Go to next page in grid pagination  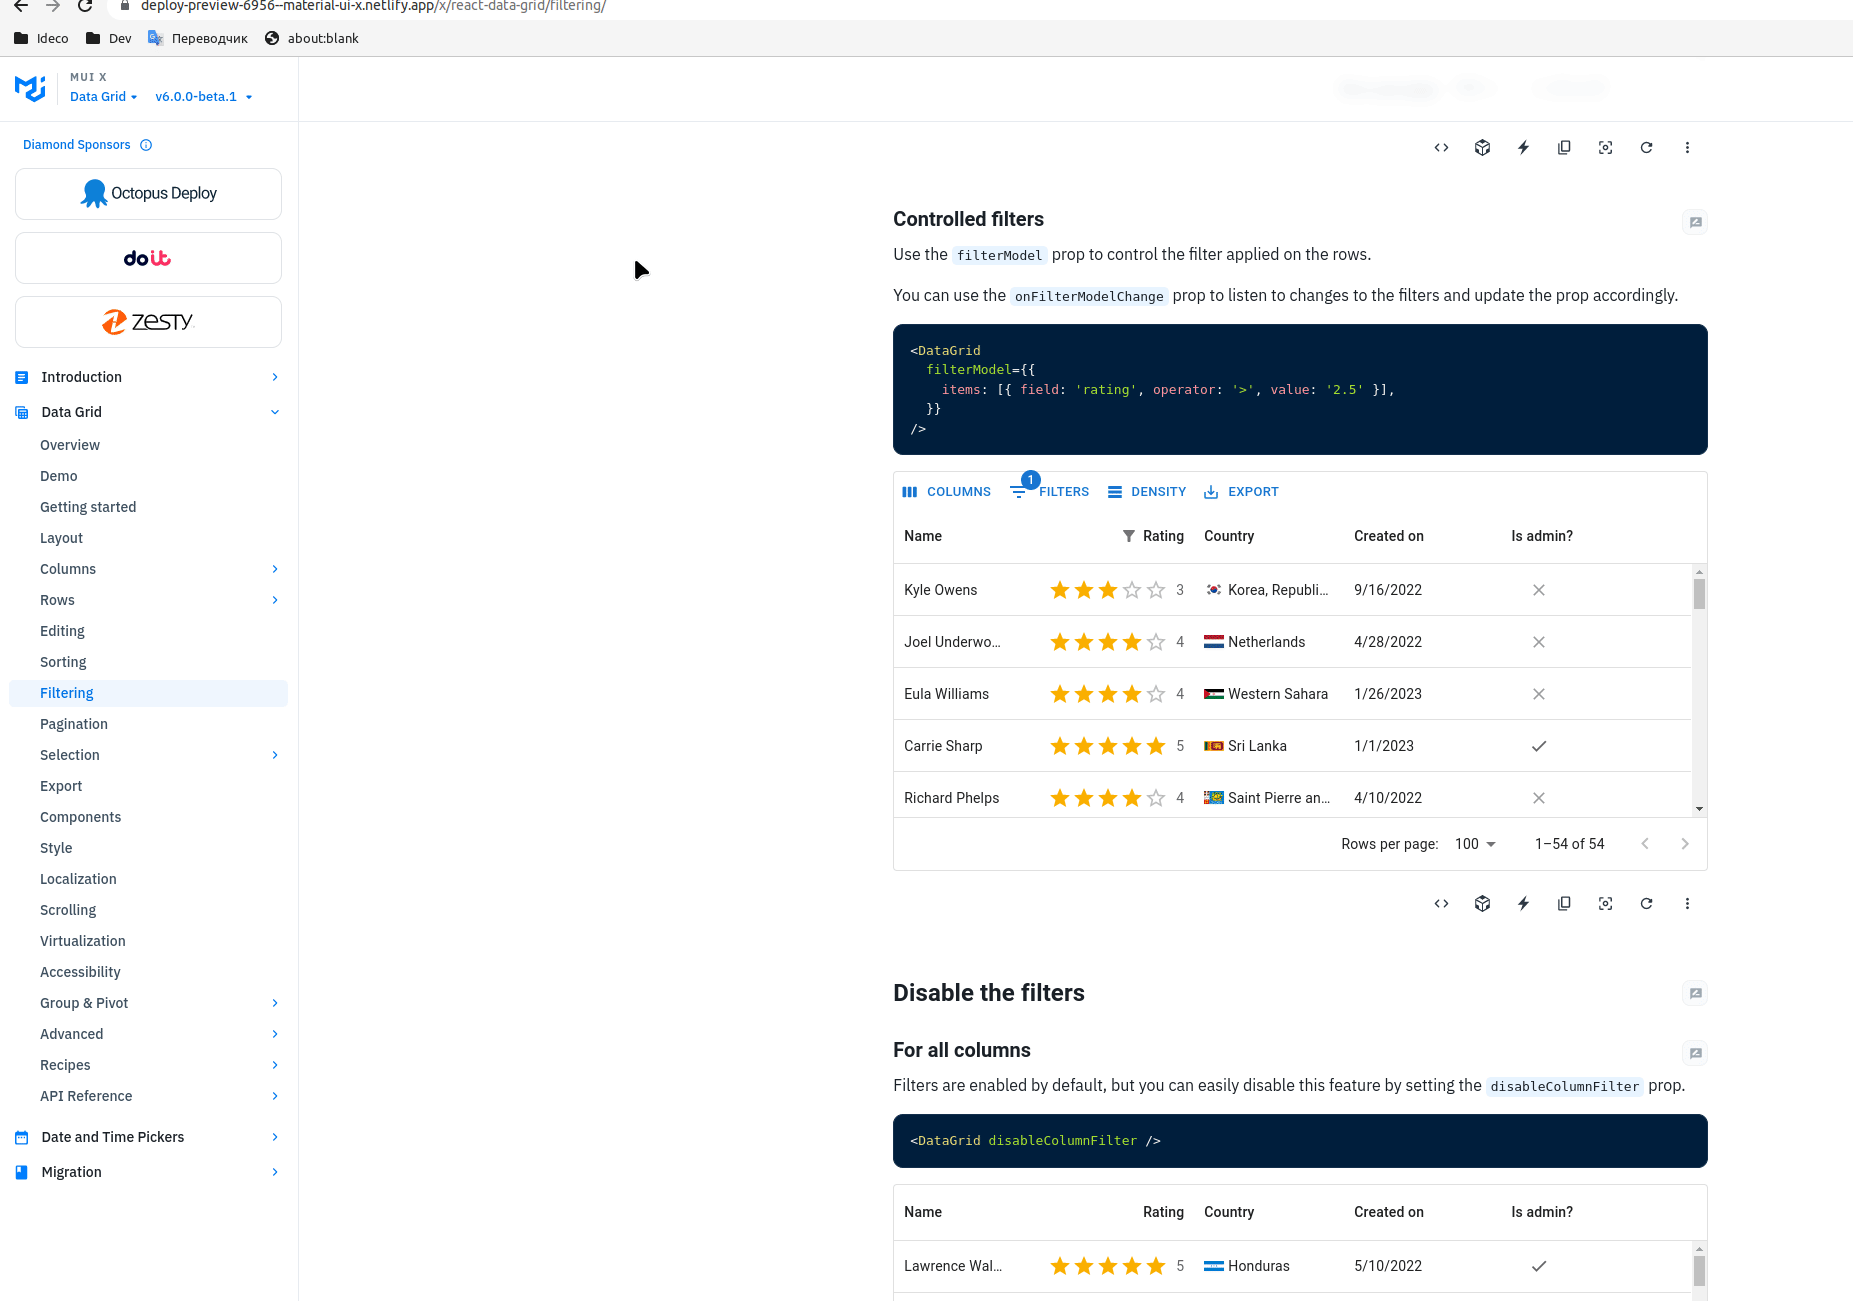[1685, 844]
